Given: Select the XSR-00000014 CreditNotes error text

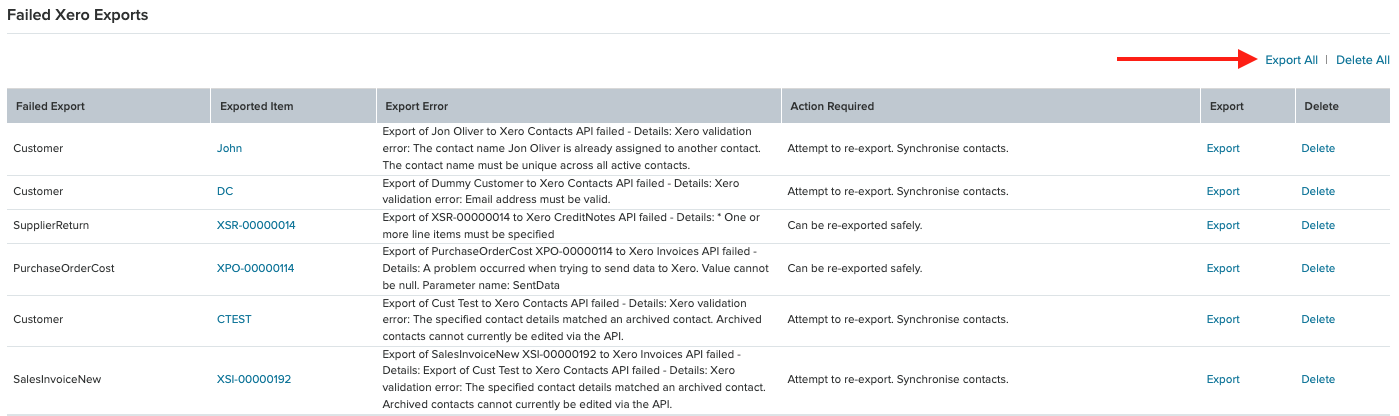Looking at the screenshot, I should click(x=571, y=225).
